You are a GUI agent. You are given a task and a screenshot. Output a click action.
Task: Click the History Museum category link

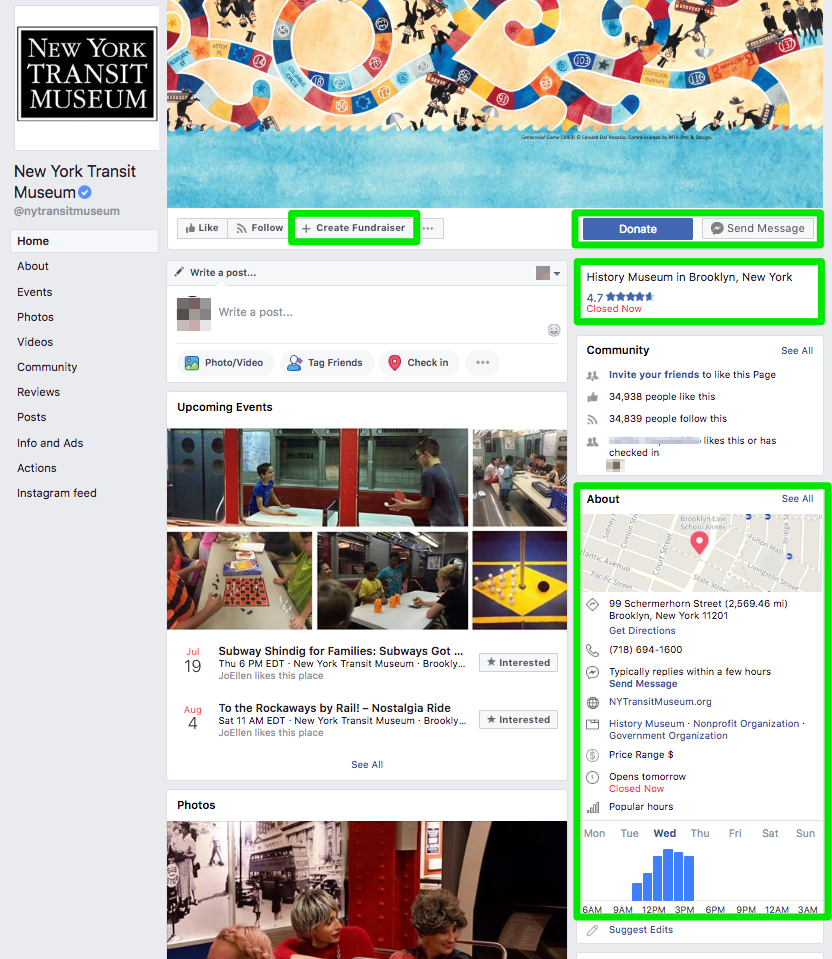pos(646,724)
